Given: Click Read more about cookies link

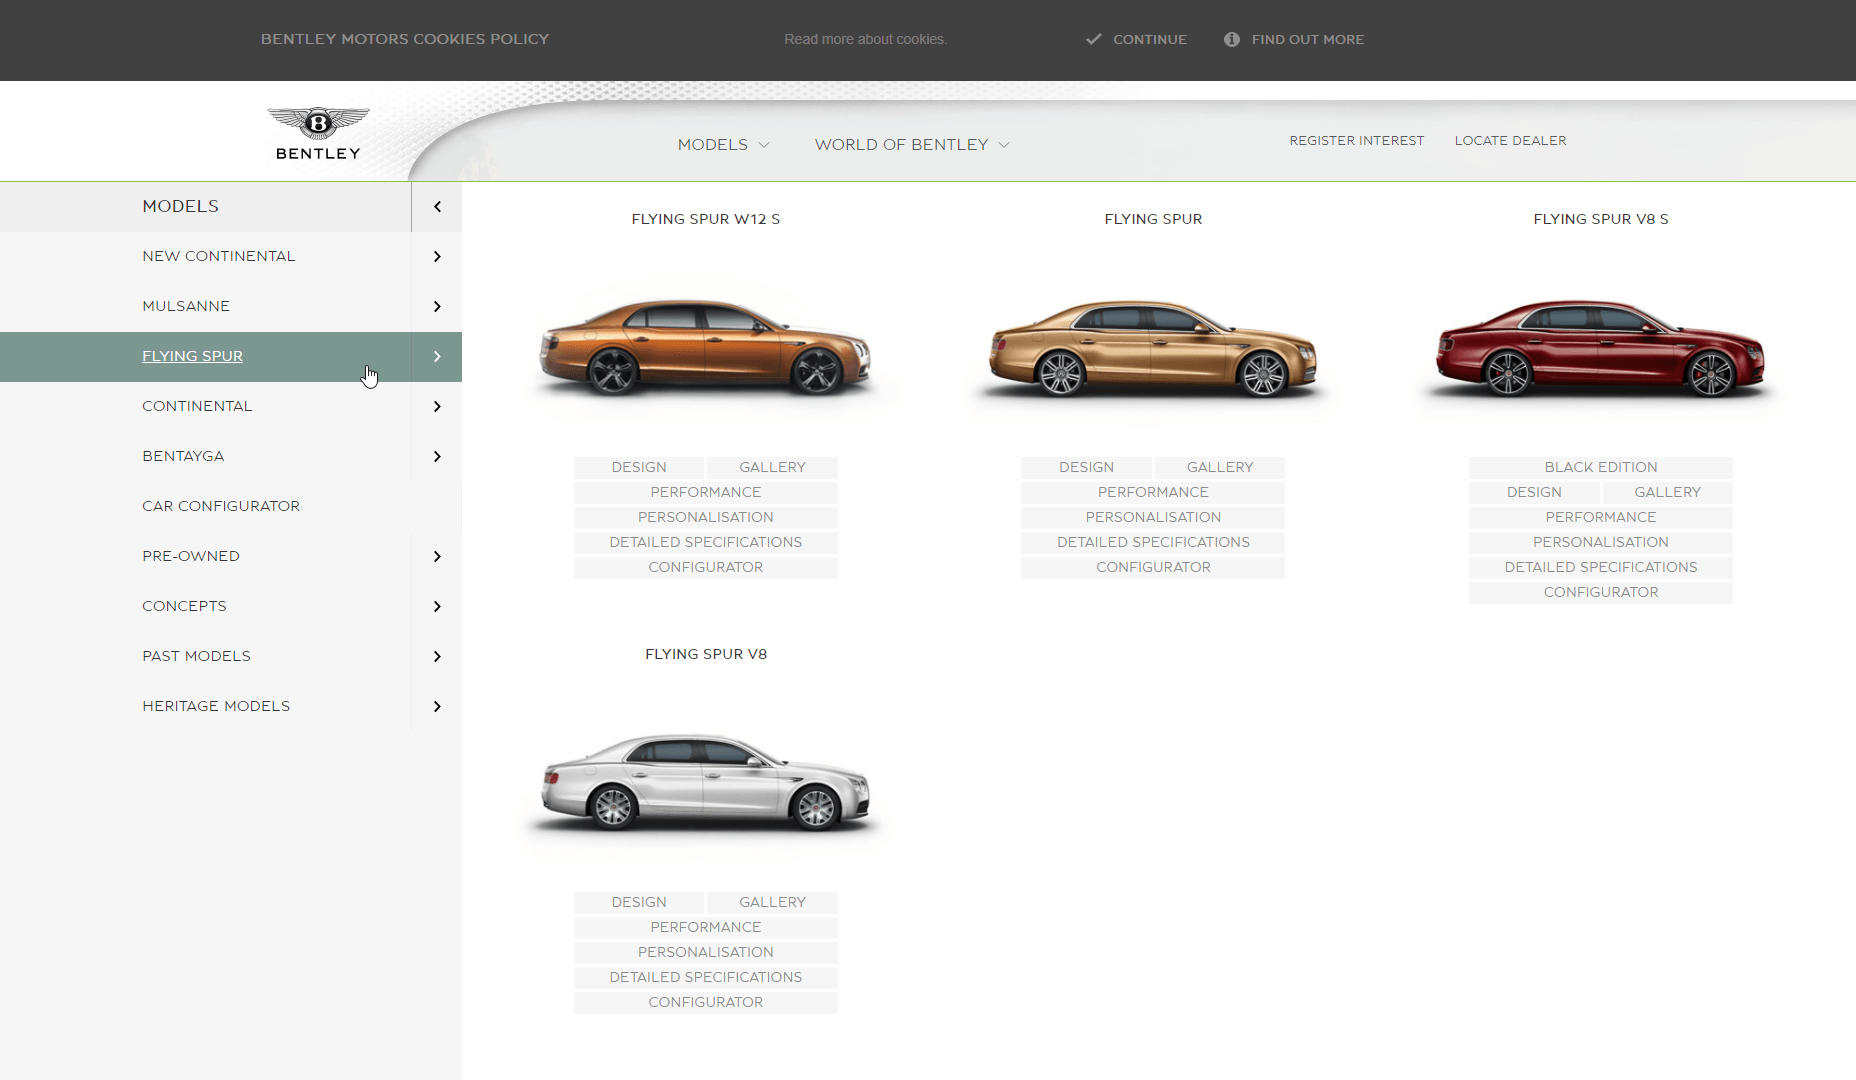Looking at the screenshot, I should (x=865, y=39).
